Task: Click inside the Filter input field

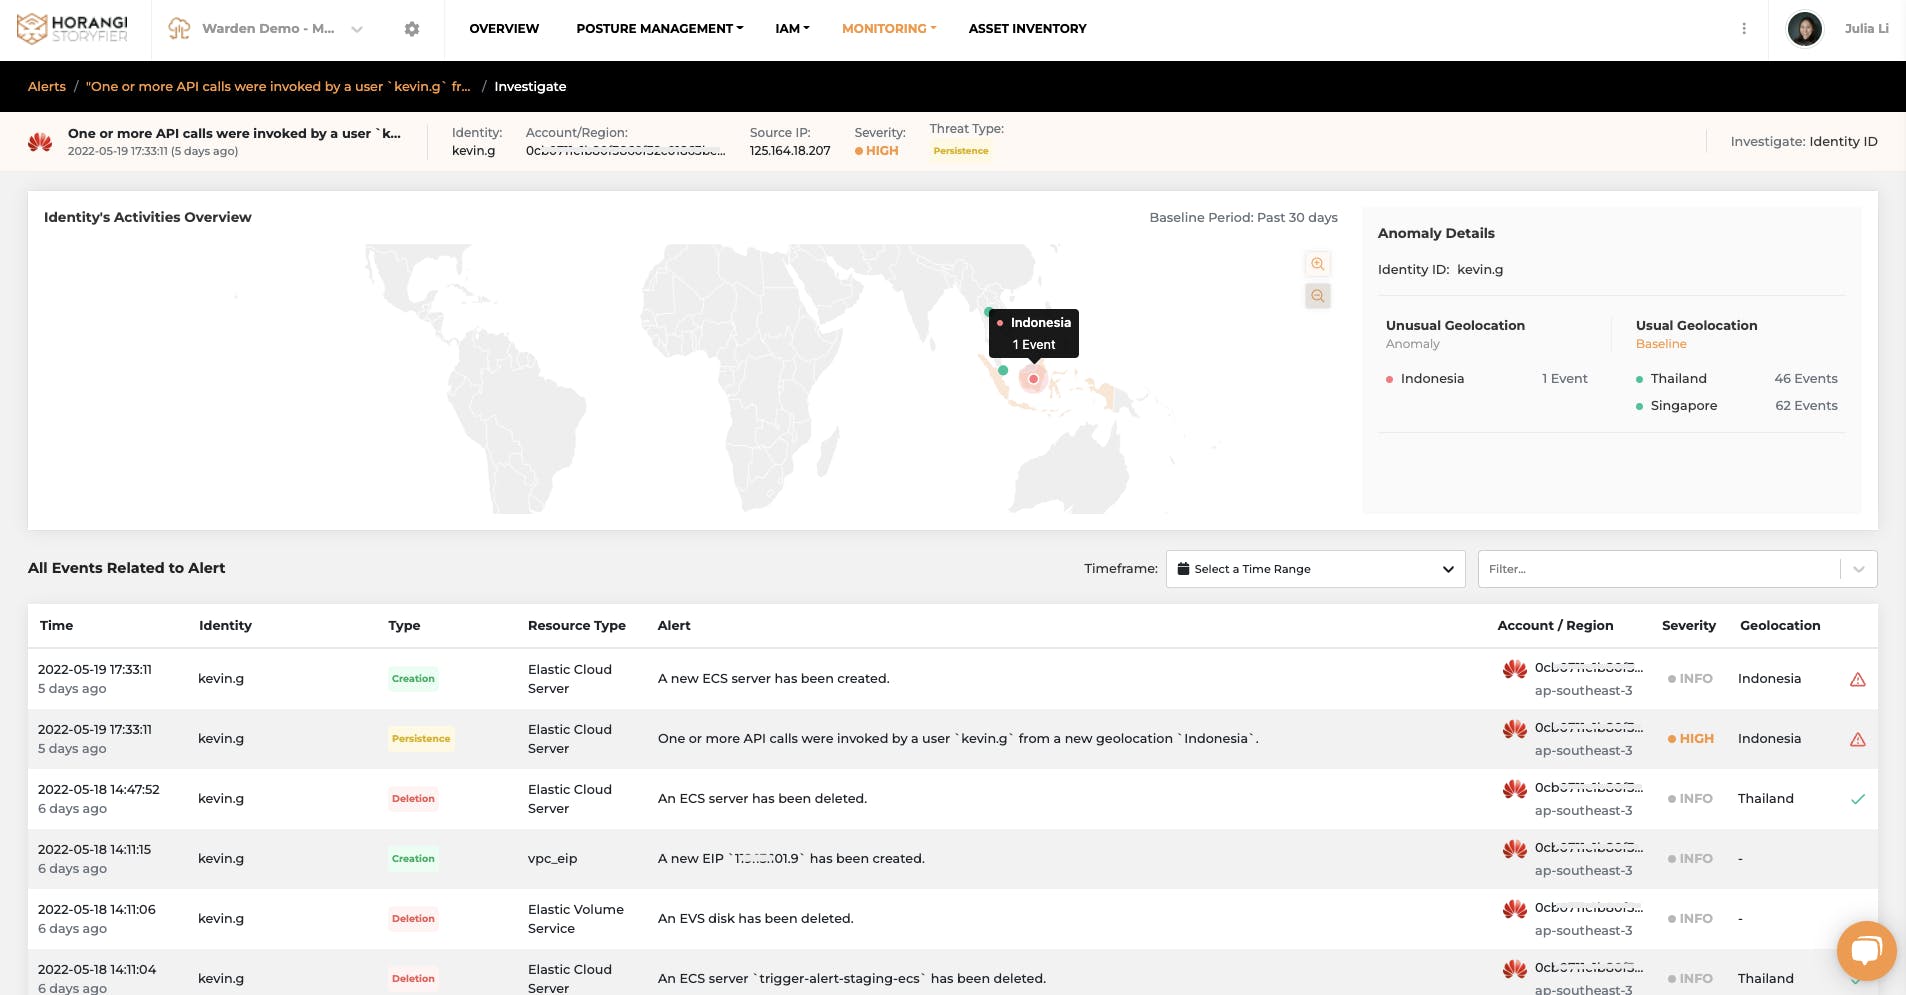Action: click(1658, 569)
